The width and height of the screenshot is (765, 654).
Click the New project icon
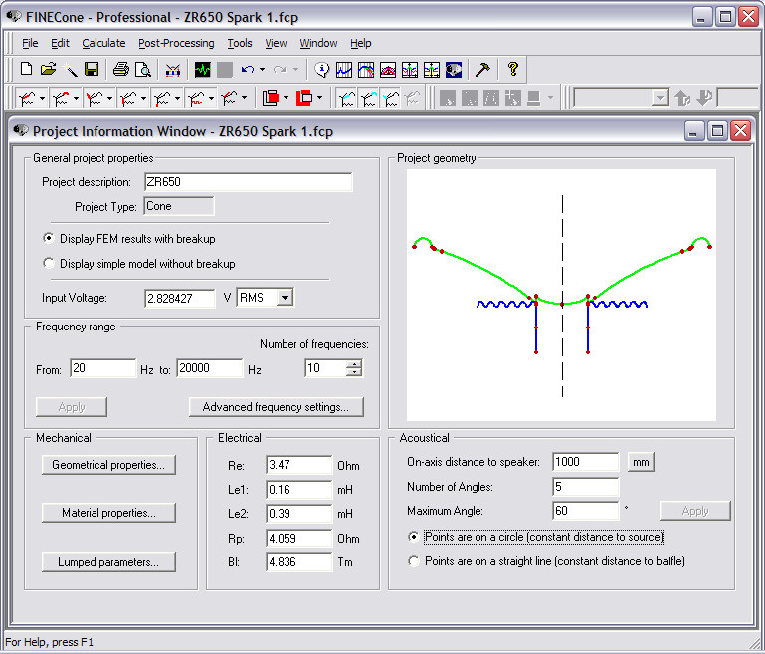[x=26, y=69]
